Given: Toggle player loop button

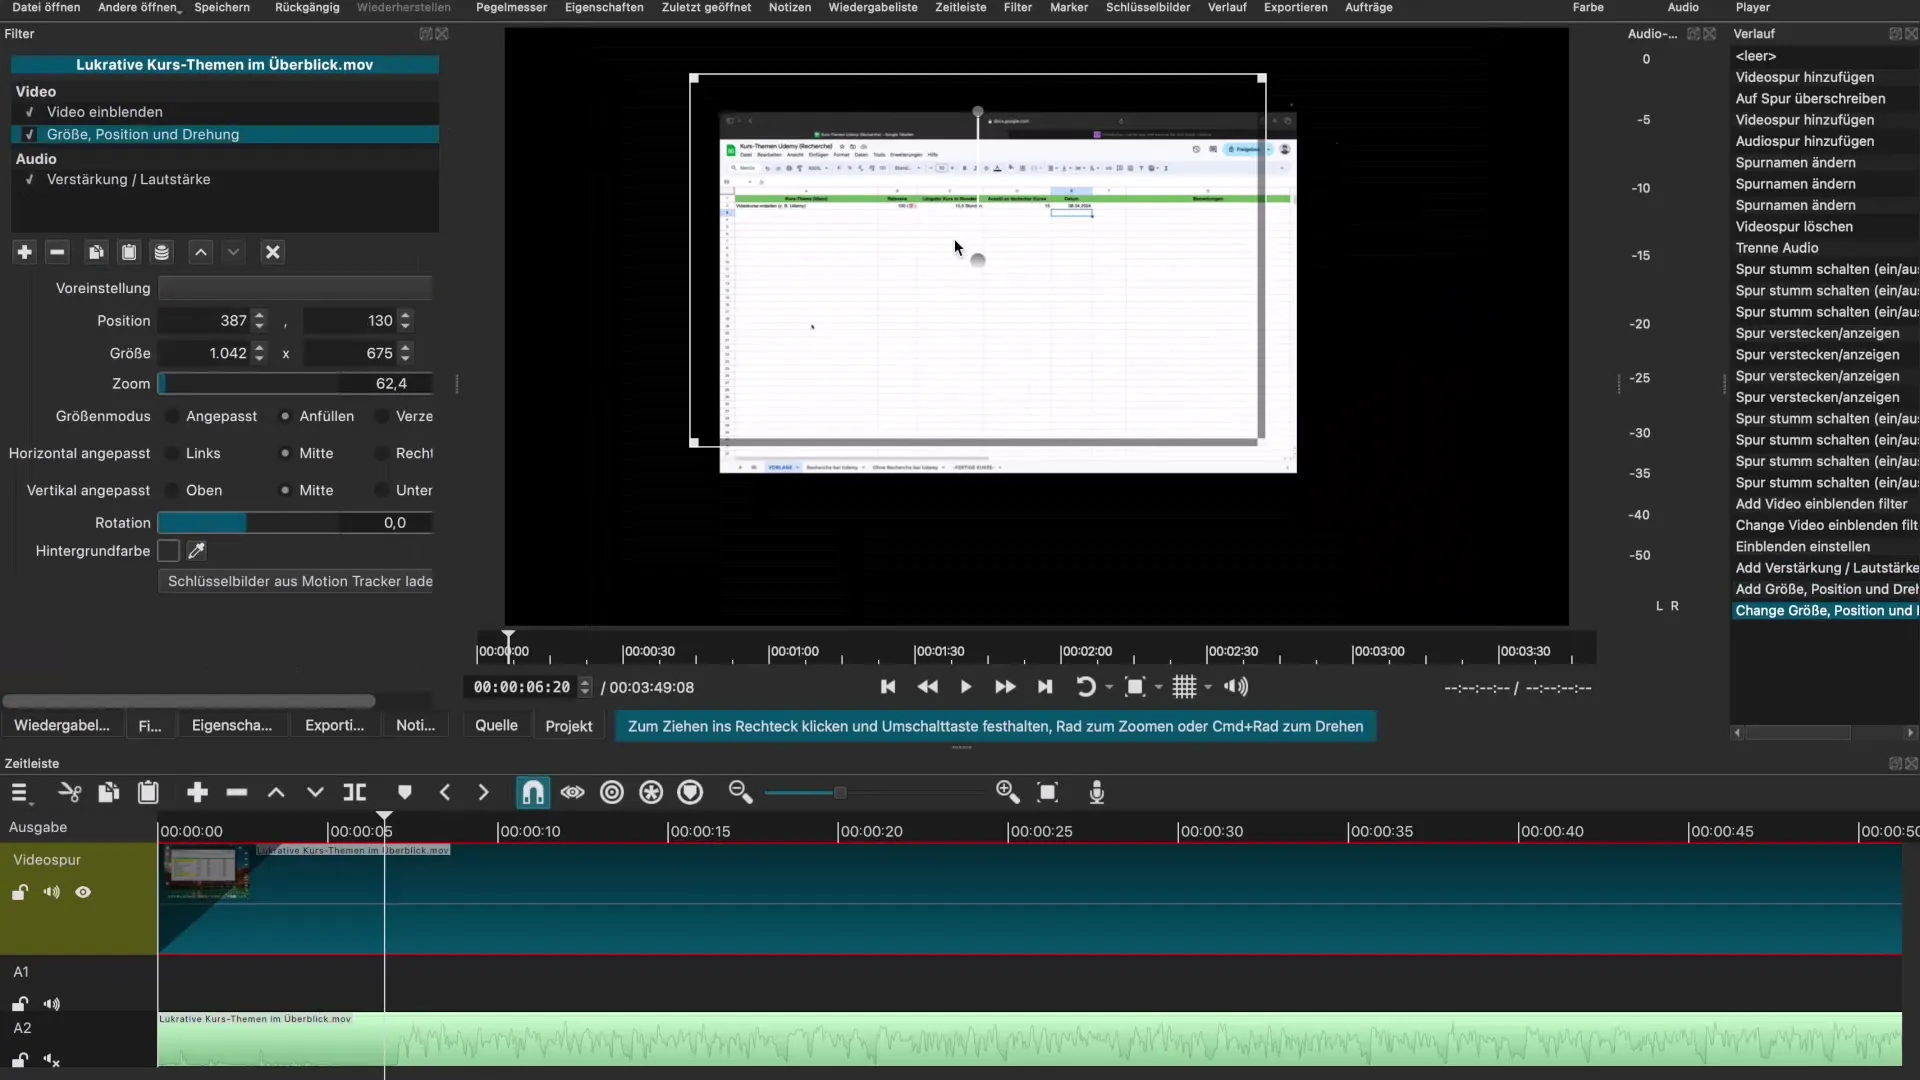Looking at the screenshot, I should 1085,687.
